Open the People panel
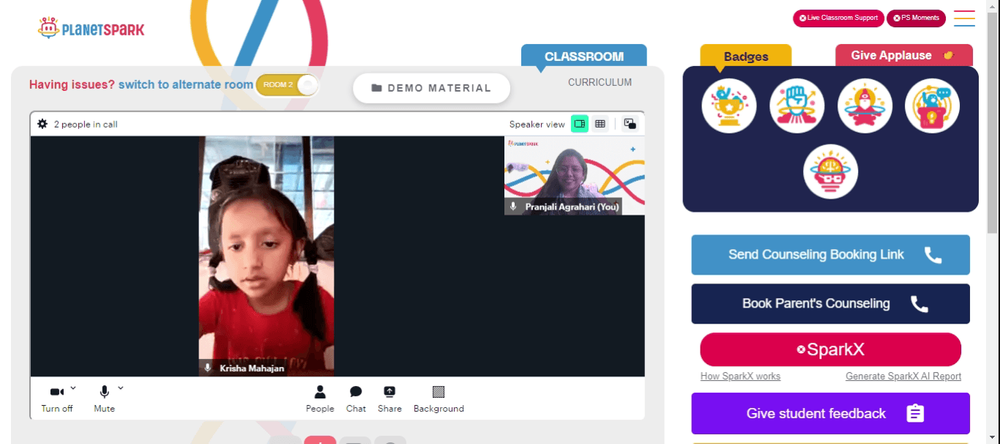Viewport: 1000px width, 444px height. point(320,399)
